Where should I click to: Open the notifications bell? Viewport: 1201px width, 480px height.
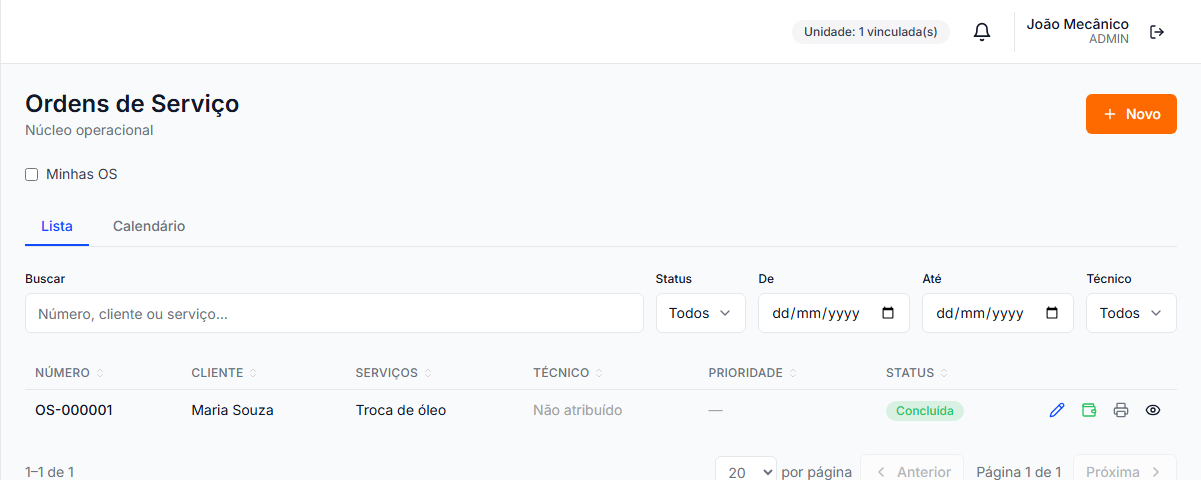[x=982, y=32]
